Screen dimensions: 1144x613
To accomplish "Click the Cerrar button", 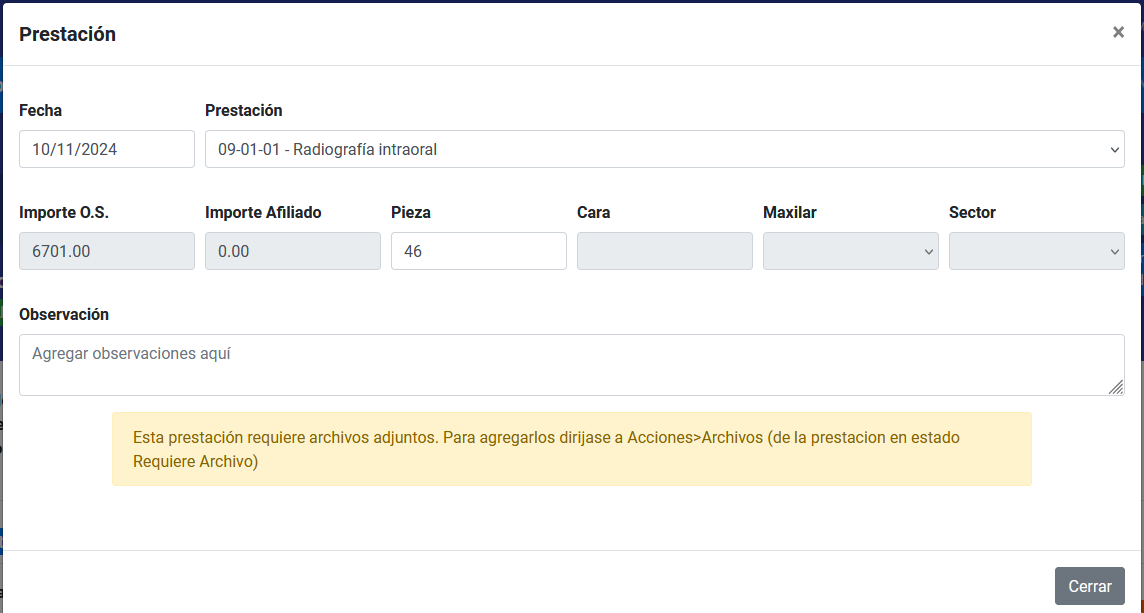I will tap(1089, 586).
